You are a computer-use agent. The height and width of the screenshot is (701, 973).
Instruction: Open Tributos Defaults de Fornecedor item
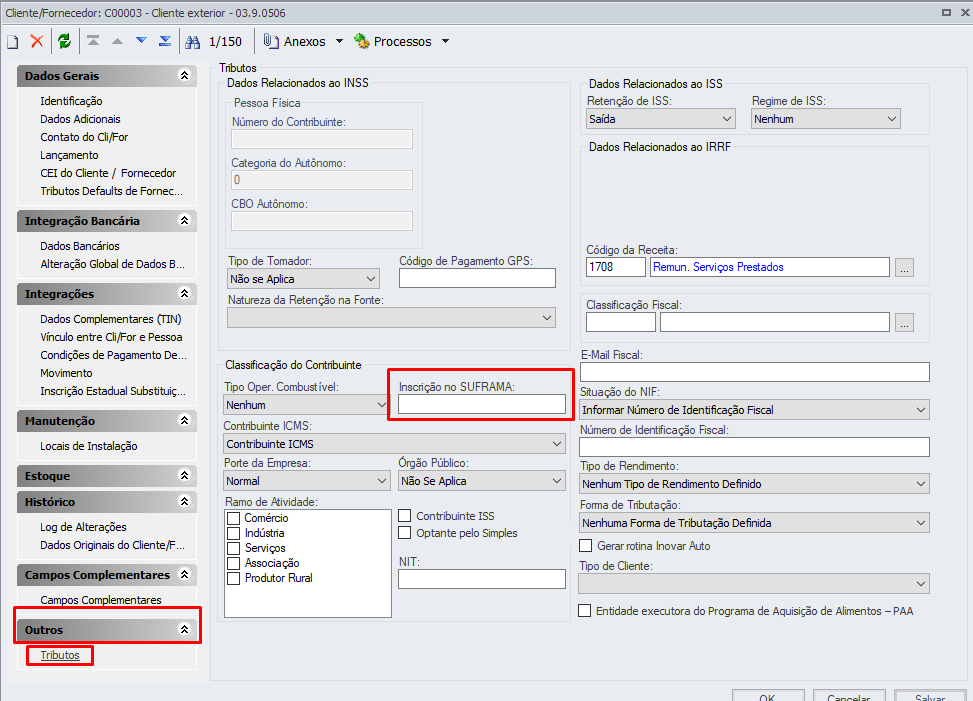tap(112, 191)
